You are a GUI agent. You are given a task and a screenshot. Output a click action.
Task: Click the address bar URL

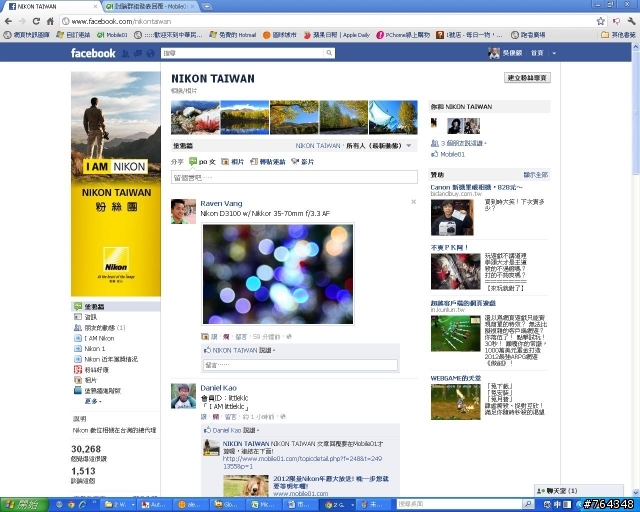(x=121, y=21)
